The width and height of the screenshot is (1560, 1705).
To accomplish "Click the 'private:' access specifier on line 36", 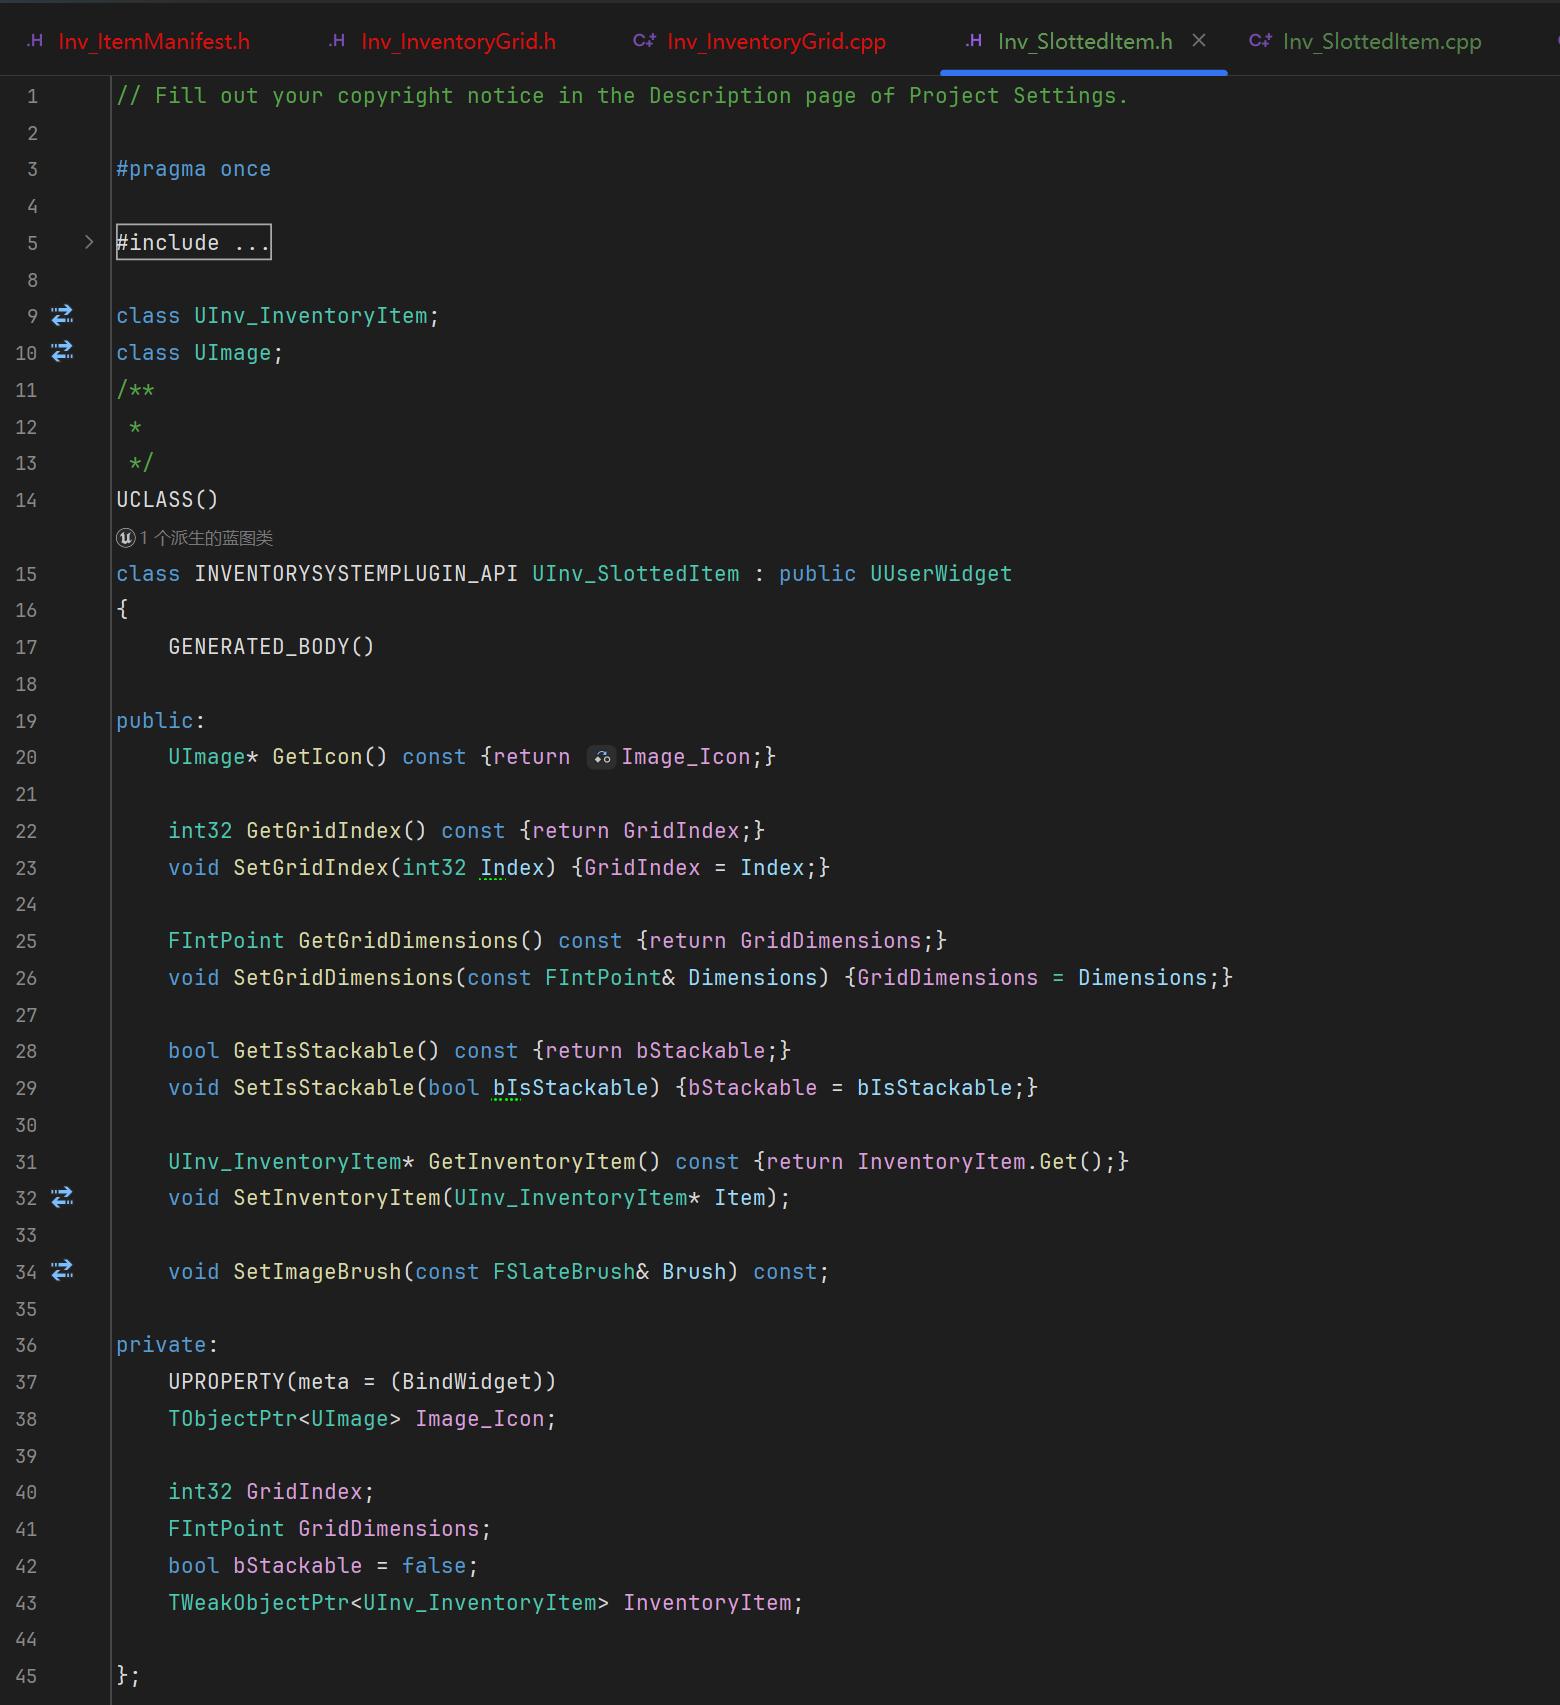I will tap(167, 1345).
